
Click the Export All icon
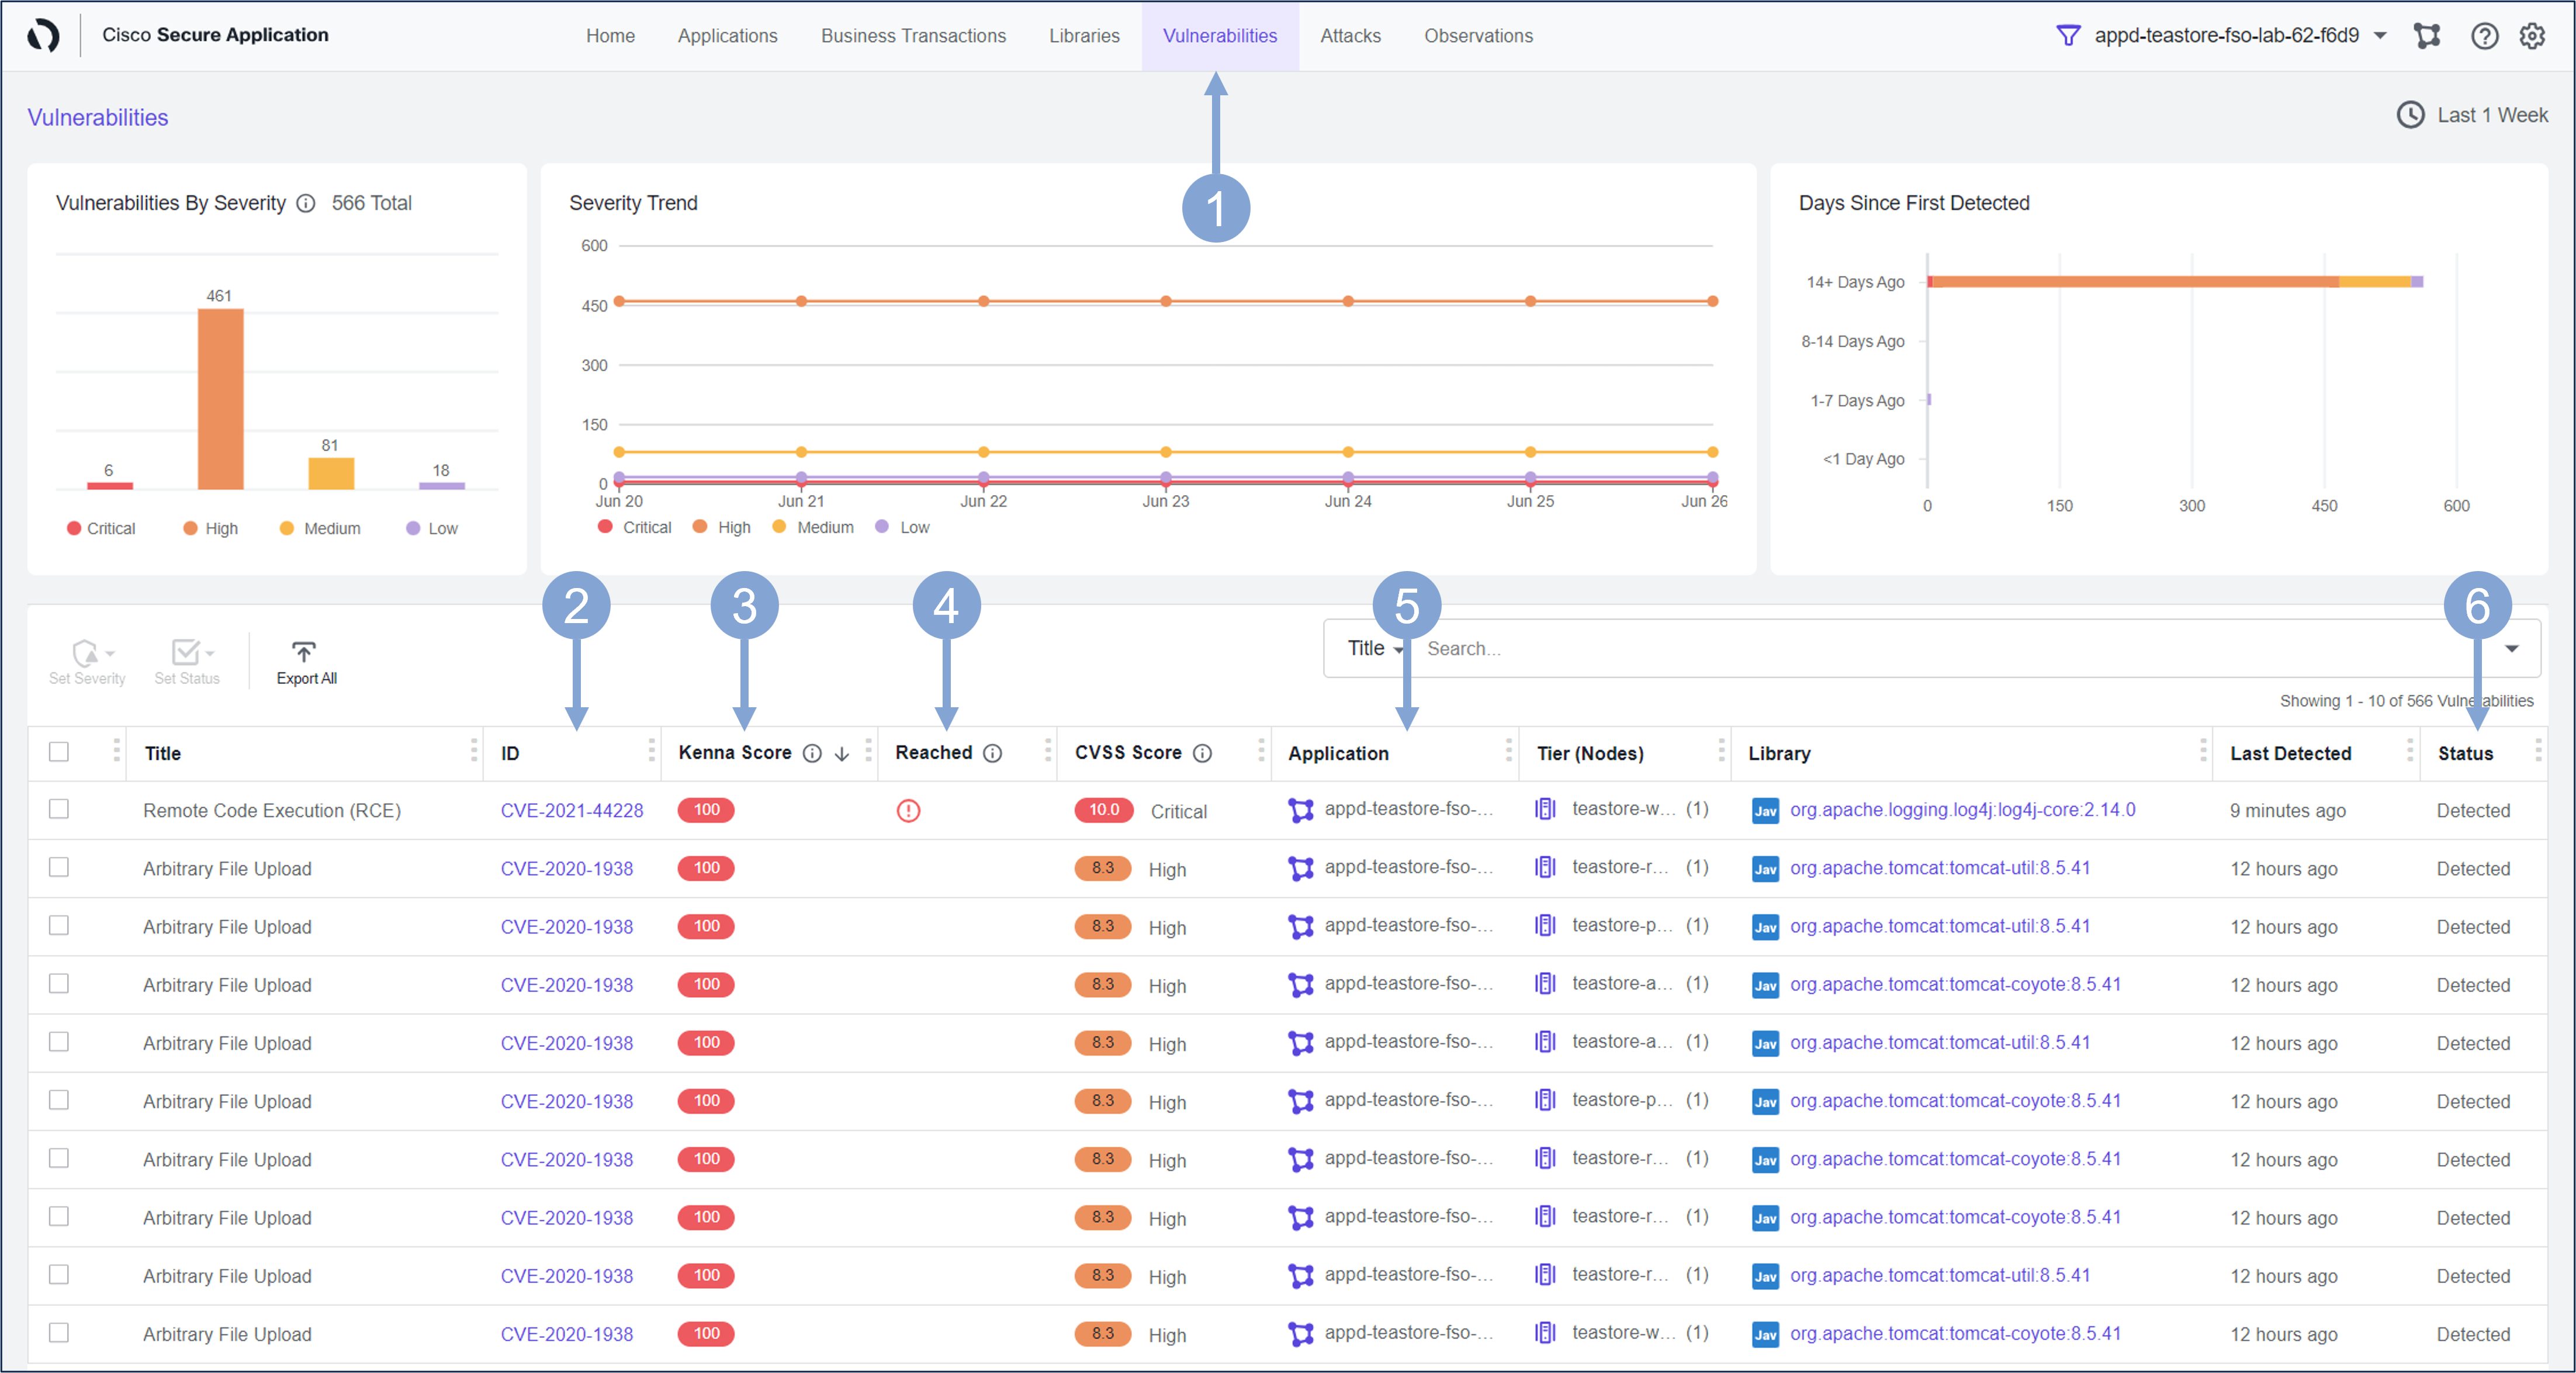303,652
